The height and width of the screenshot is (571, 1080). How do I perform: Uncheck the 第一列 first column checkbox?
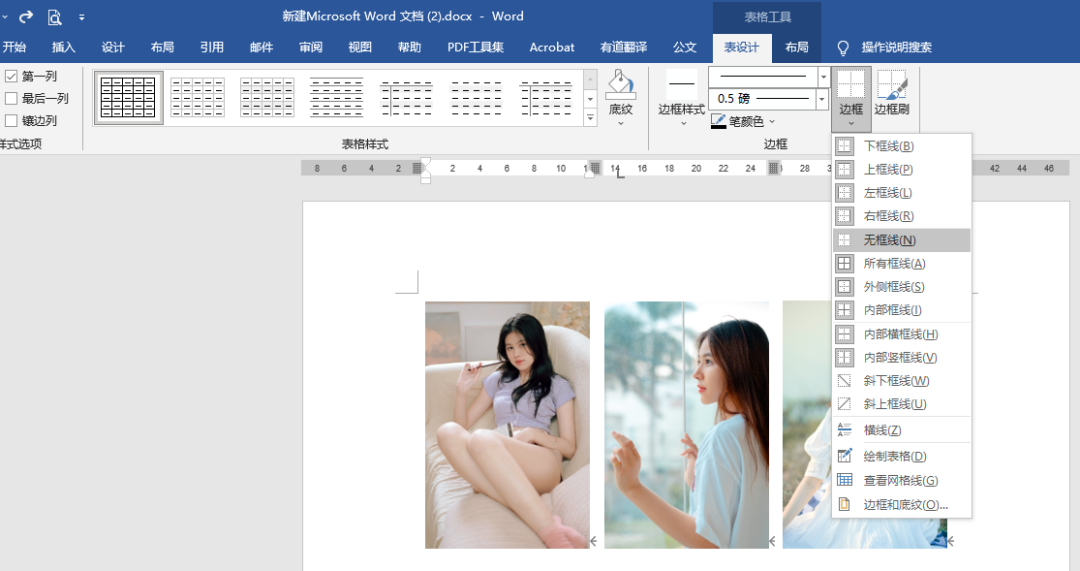pos(11,76)
